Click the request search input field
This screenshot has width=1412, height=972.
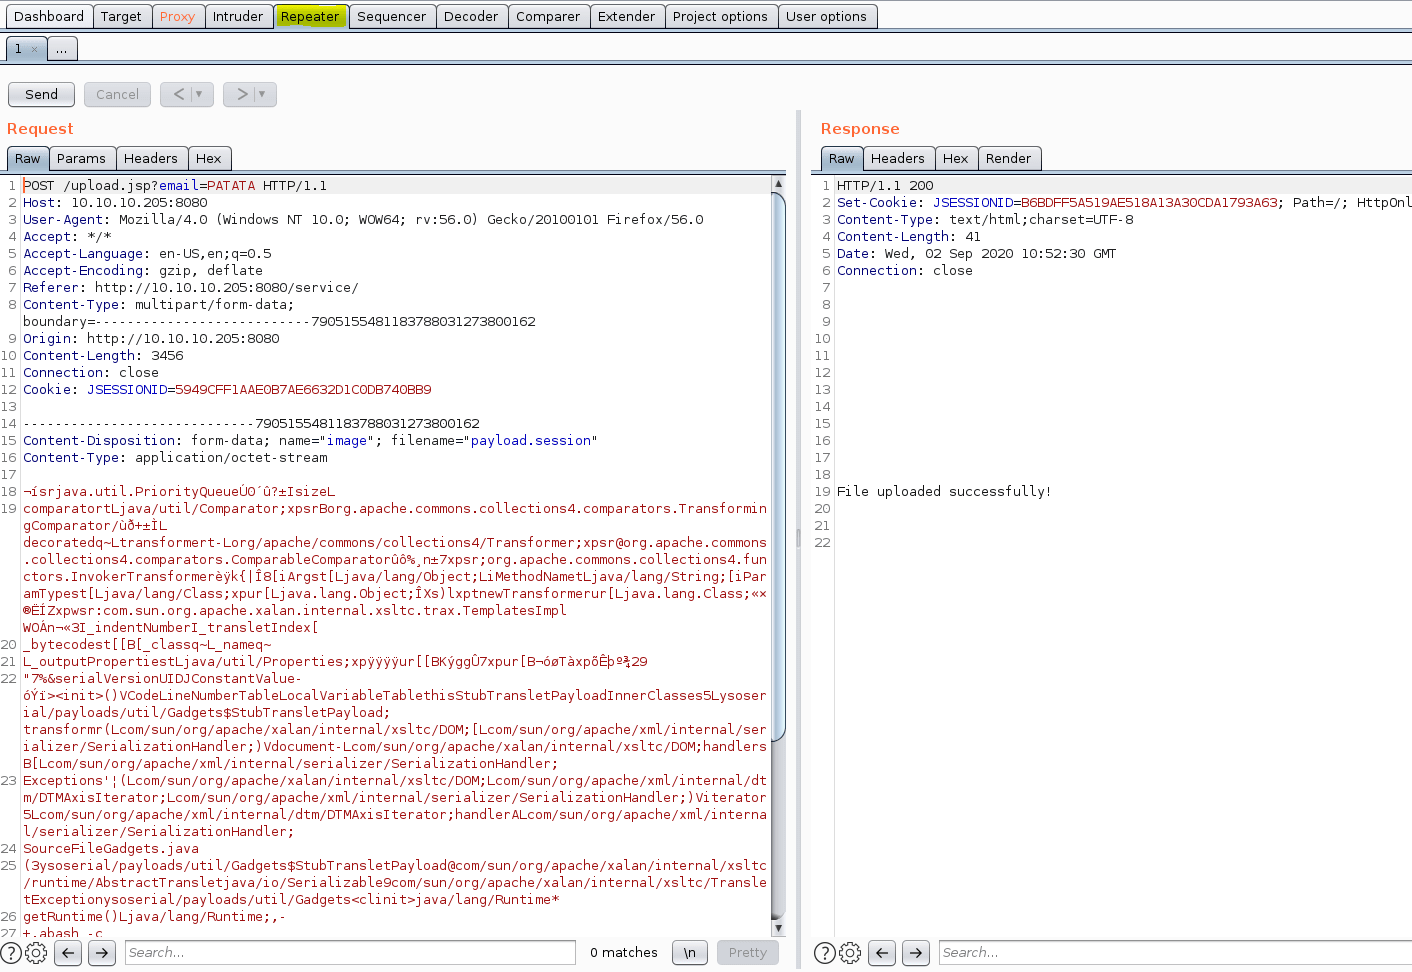[x=350, y=953]
